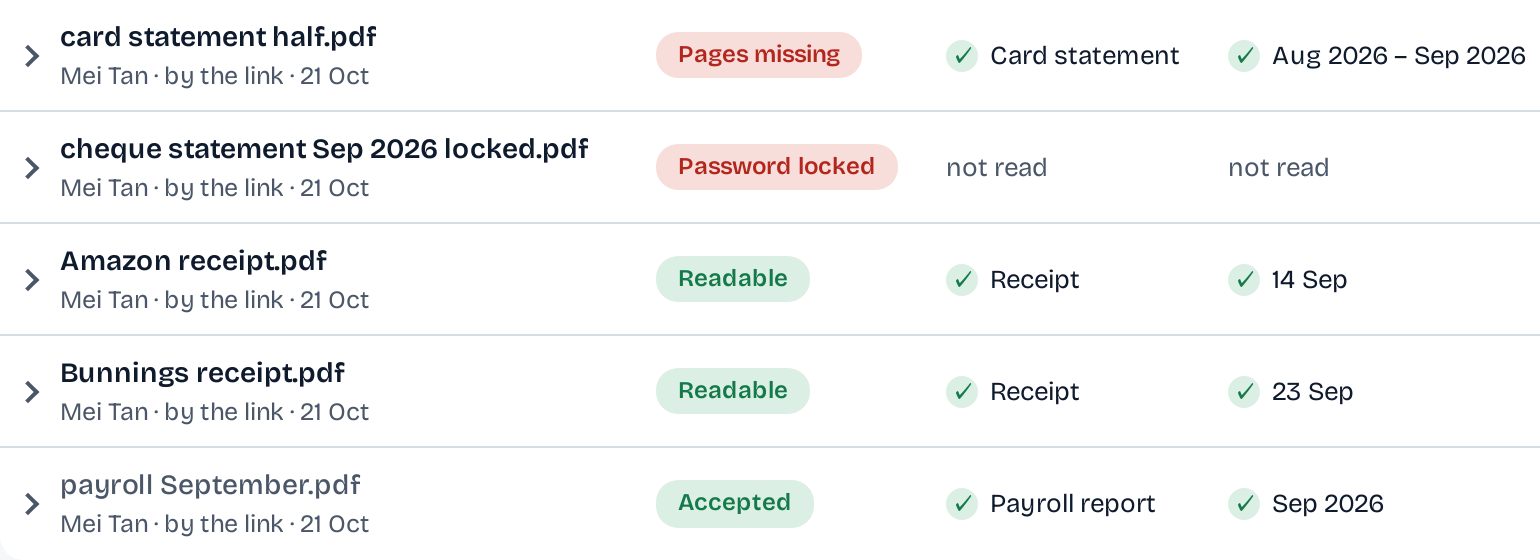Click the check icon beside Payroll report
Screen dimensions: 1540x560
coord(962,504)
